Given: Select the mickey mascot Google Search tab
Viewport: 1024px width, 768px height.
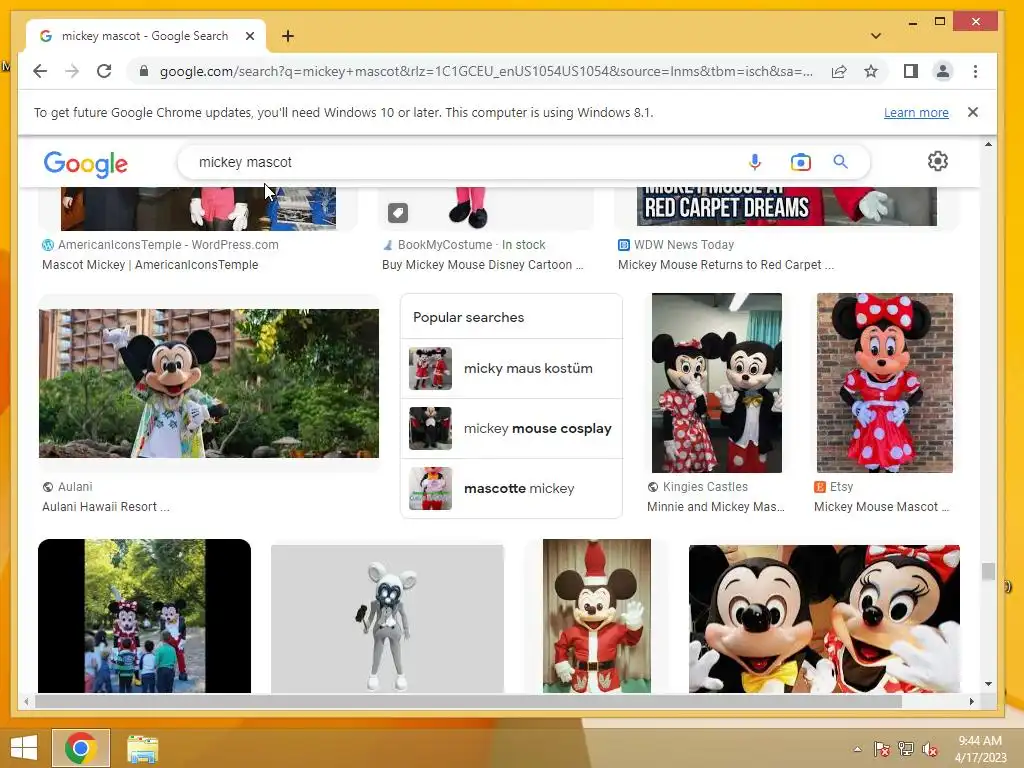Looking at the screenshot, I should point(144,36).
